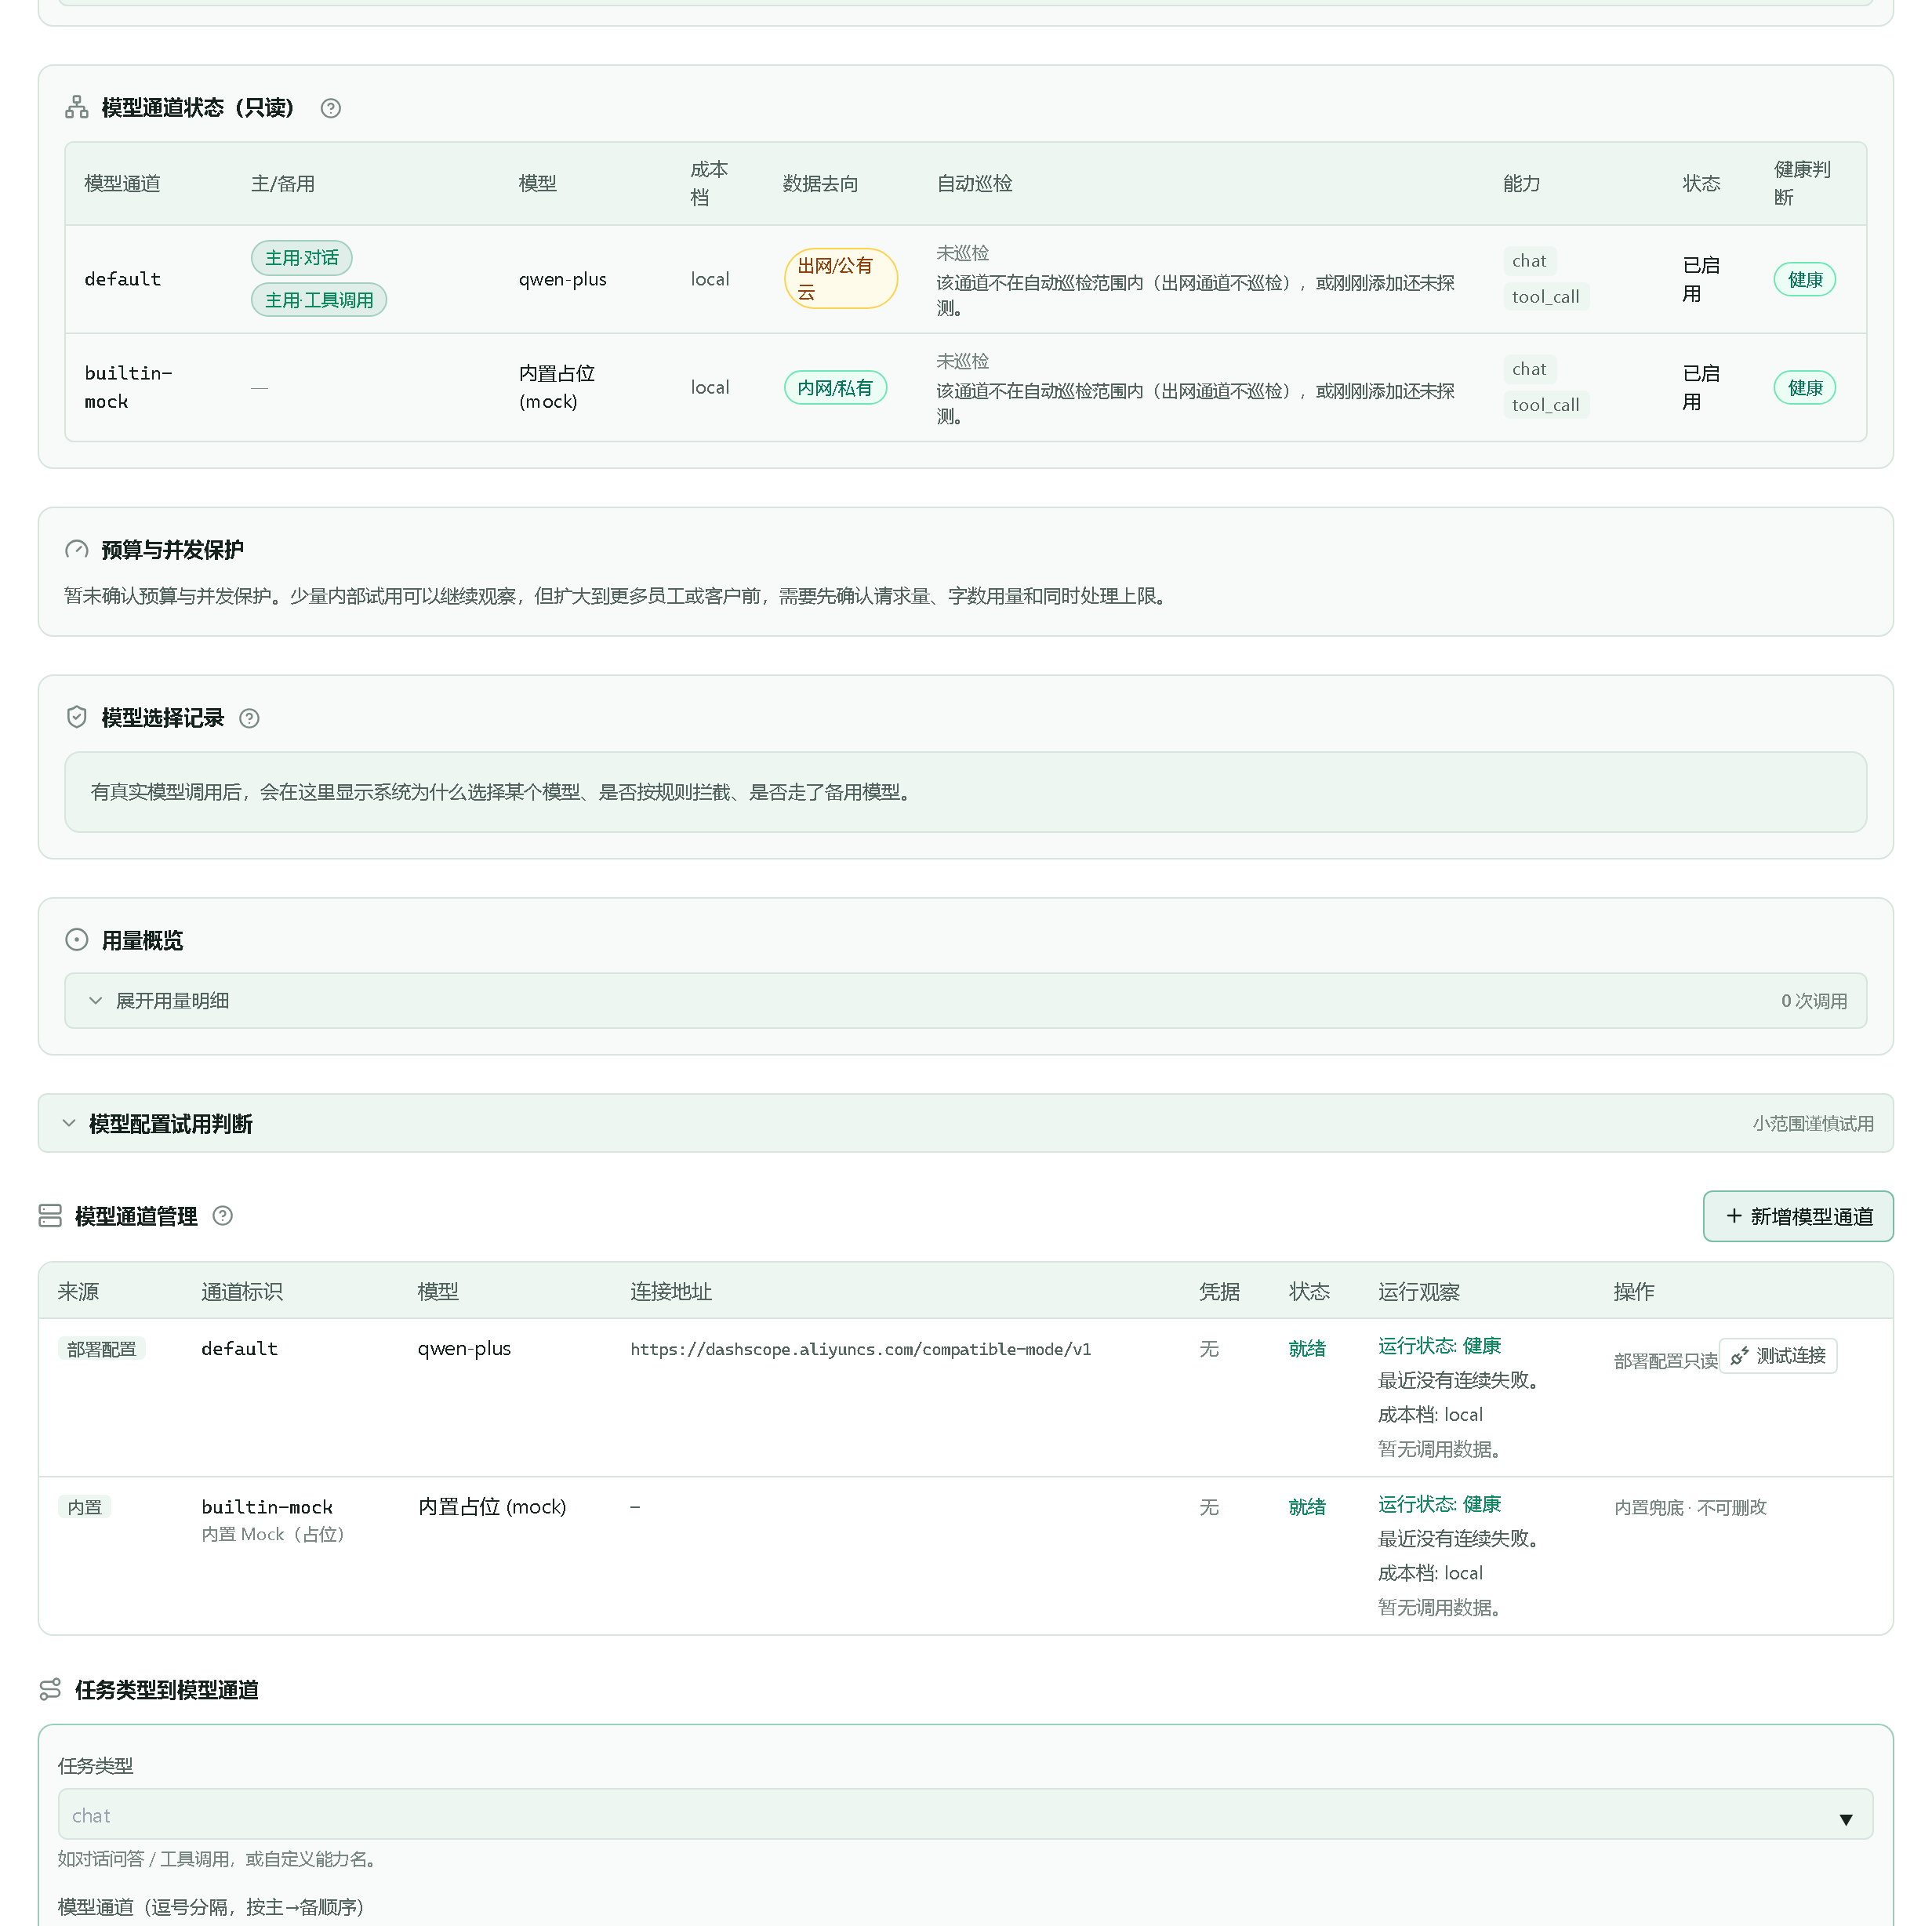Click 运行状态: 健康 in the builtin-mock row
The image size is (1932, 1926).
[1440, 1505]
